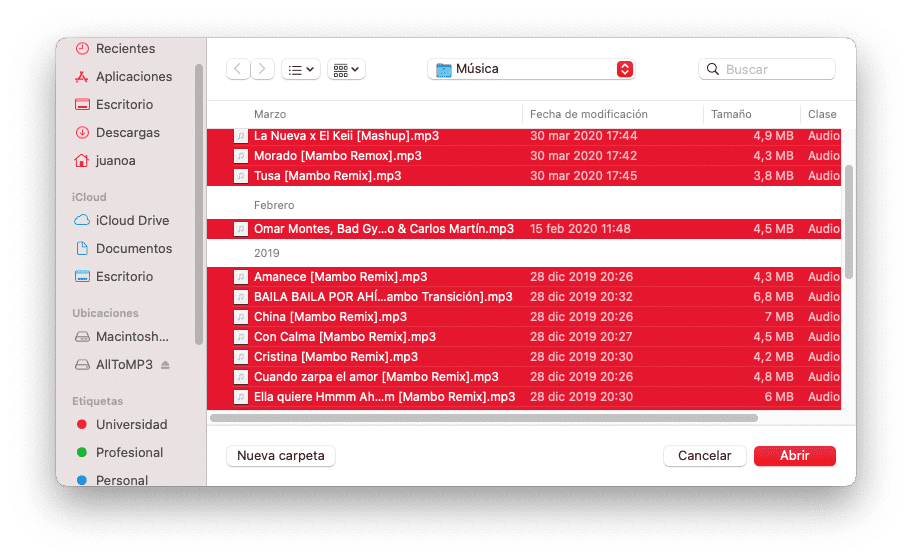Click the back navigation arrow
The height and width of the screenshot is (560, 912).
(238, 69)
